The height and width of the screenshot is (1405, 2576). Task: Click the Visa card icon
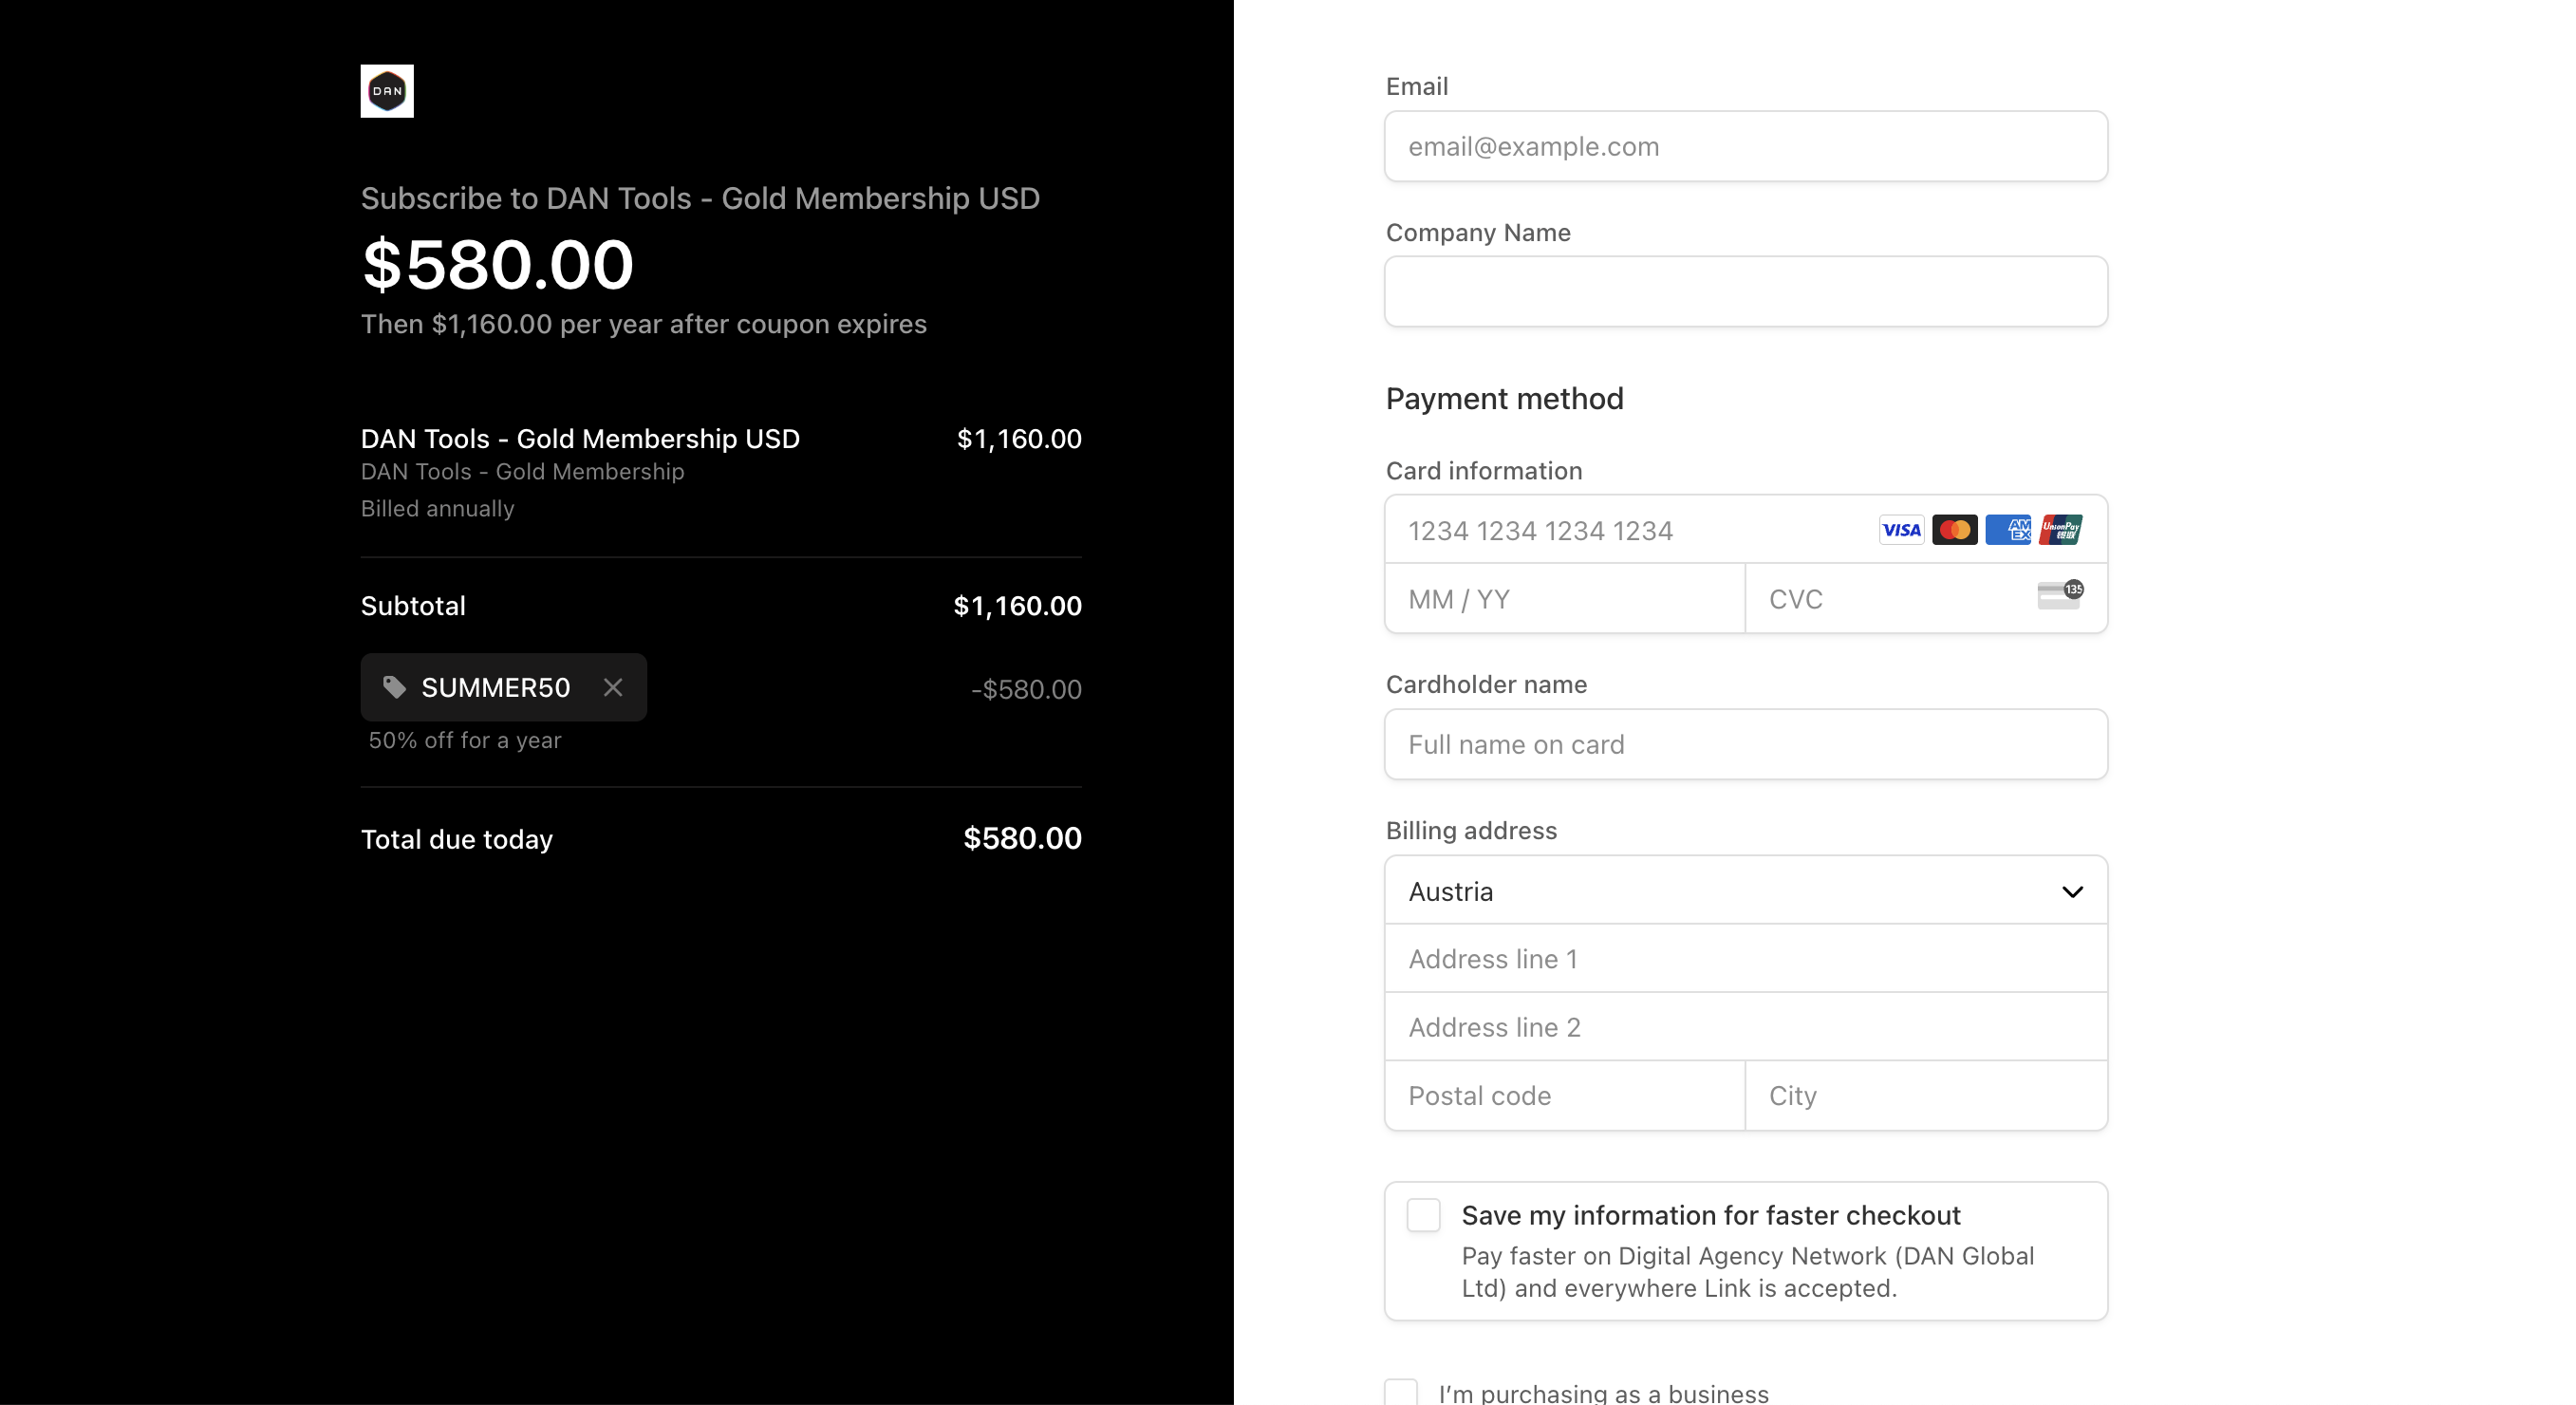coord(1901,530)
